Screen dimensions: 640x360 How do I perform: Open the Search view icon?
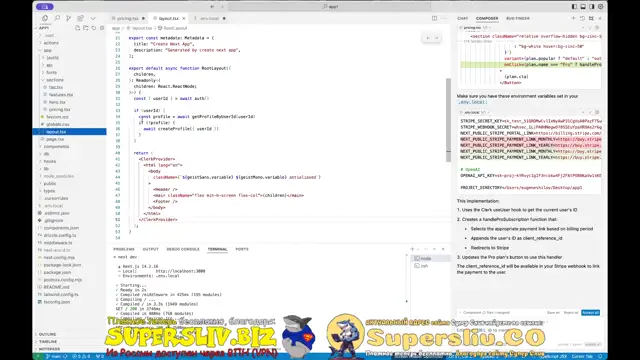tap(57, 18)
